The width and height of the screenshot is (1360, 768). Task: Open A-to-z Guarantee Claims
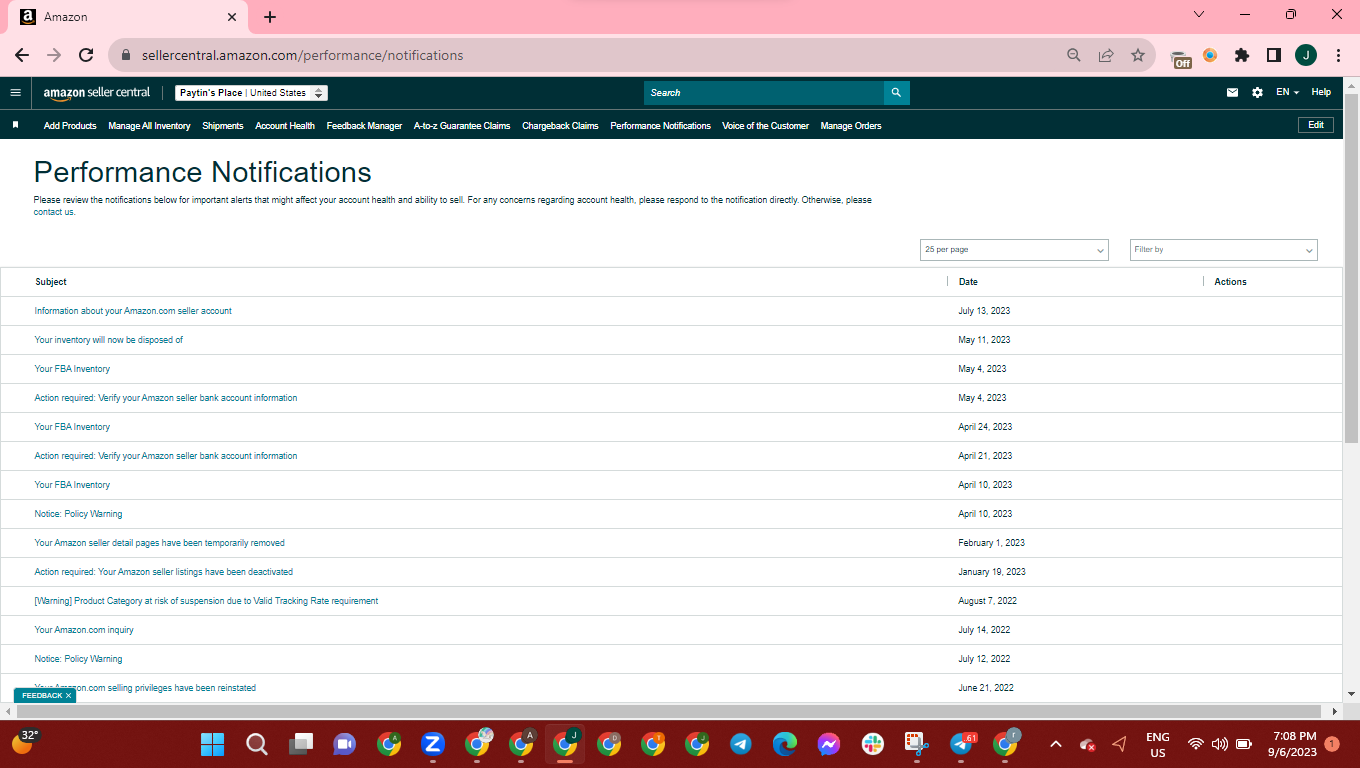tap(462, 126)
